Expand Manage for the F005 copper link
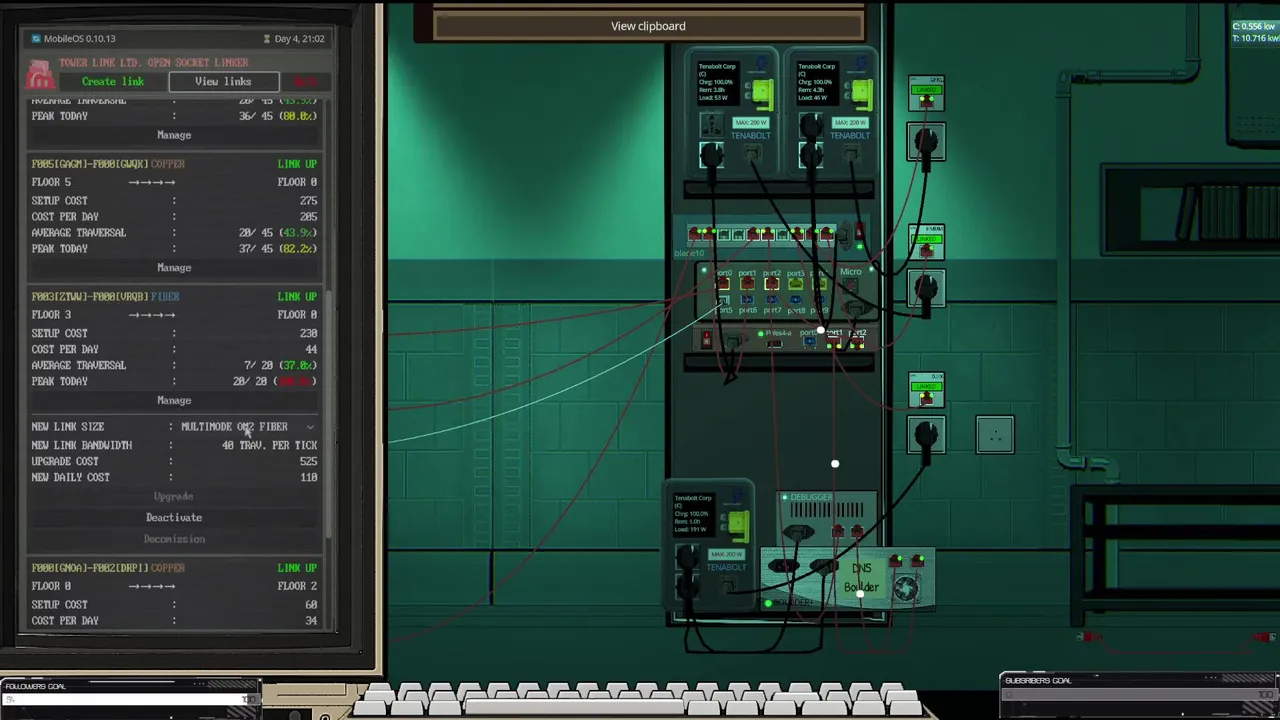Image resolution: width=1280 pixels, height=720 pixels. point(174,268)
